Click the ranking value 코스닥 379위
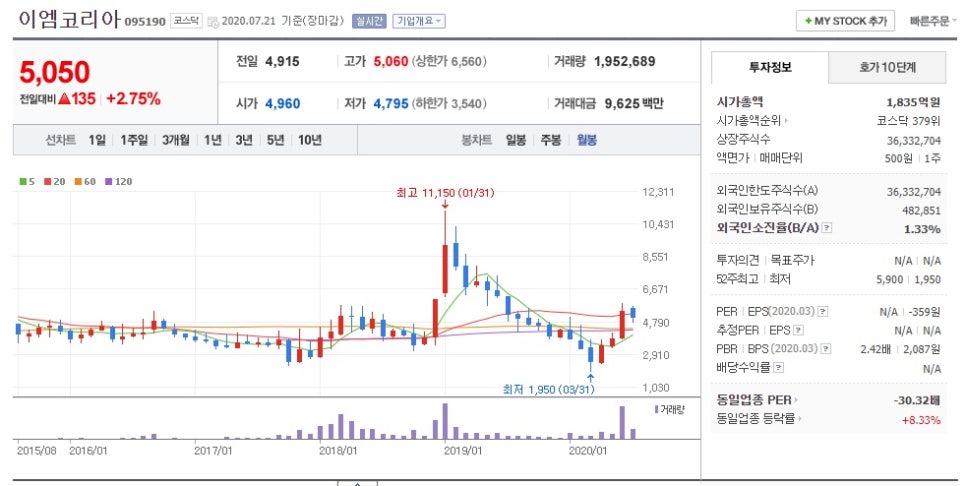This screenshot has width=966, height=486. [909, 121]
